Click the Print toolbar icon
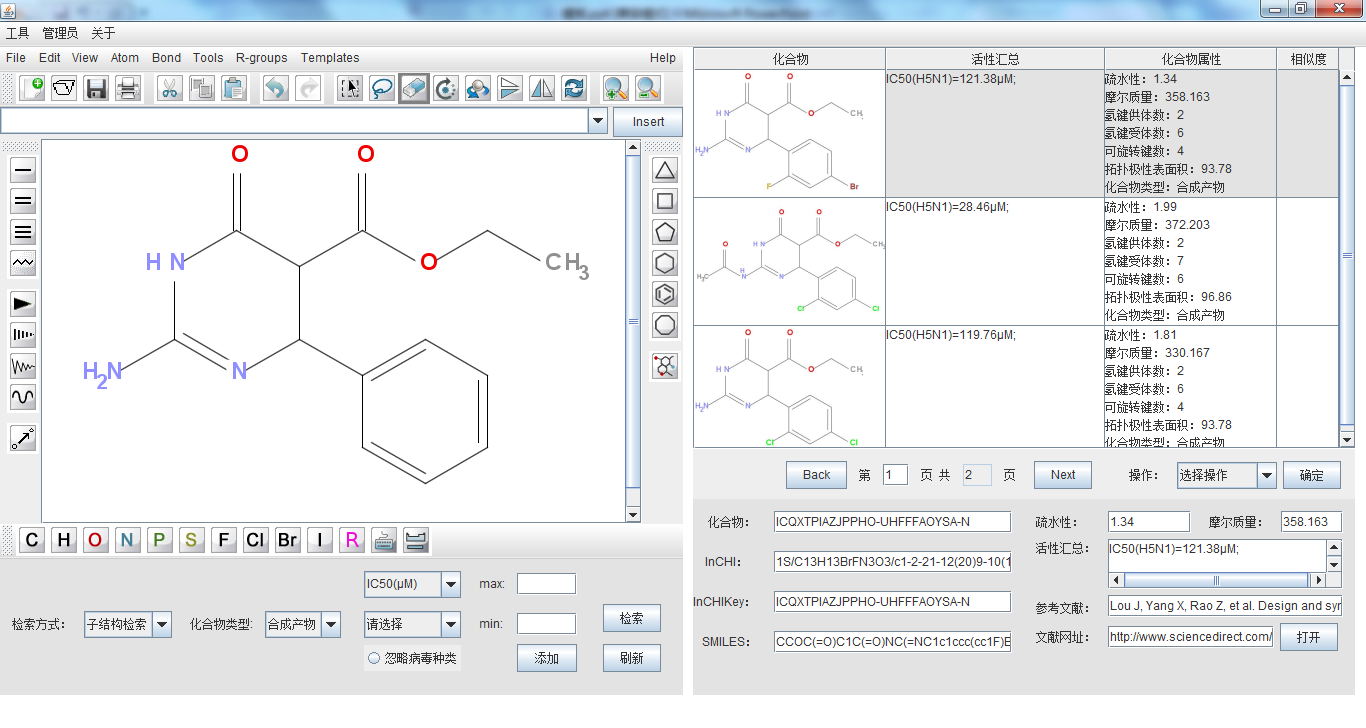Screen dimensions: 1366x728 128,88
